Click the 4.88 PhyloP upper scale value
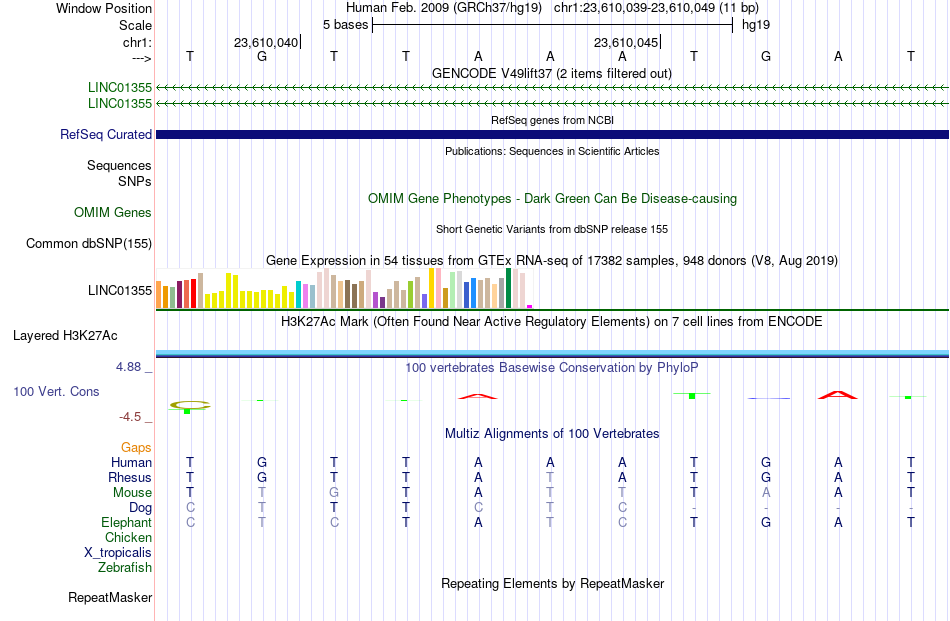The width and height of the screenshot is (950, 621). [128, 367]
